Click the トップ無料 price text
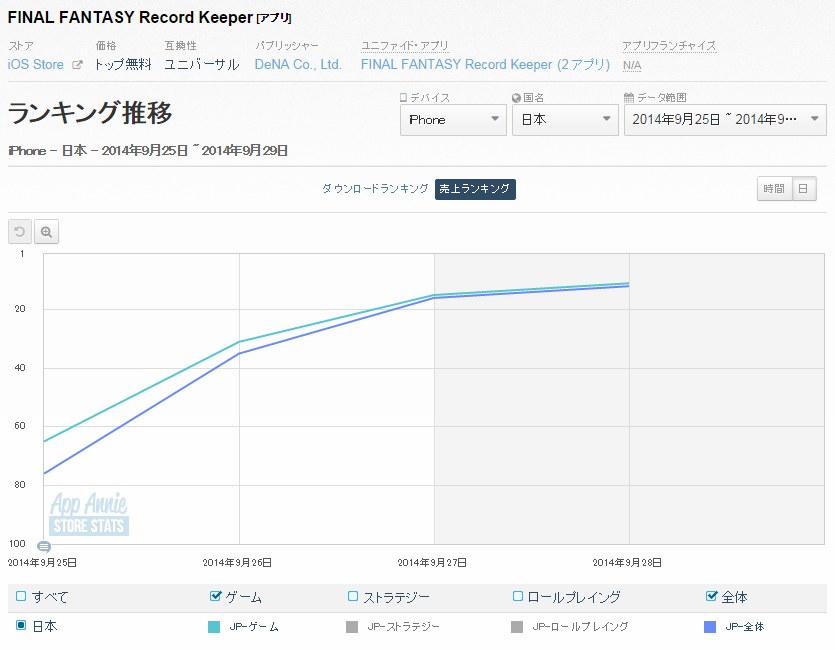Image resolution: width=835 pixels, height=650 pixels. pos(123,64)
